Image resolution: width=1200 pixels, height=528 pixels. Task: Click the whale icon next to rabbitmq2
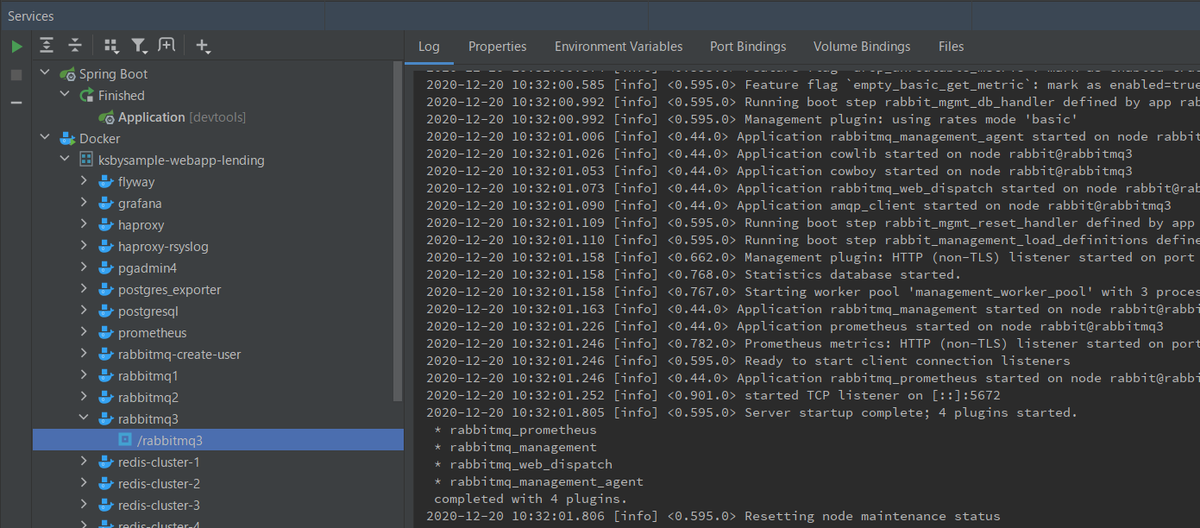click(106, 397)
